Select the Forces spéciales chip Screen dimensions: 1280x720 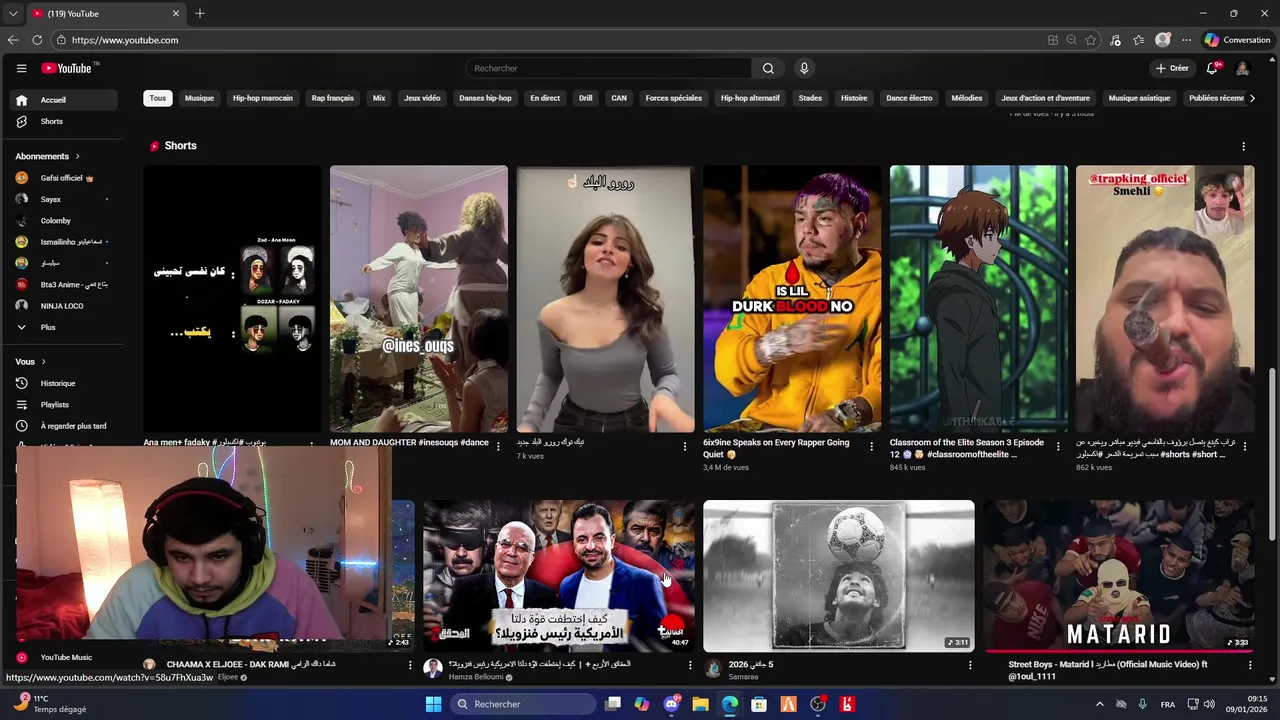point(673,98)
